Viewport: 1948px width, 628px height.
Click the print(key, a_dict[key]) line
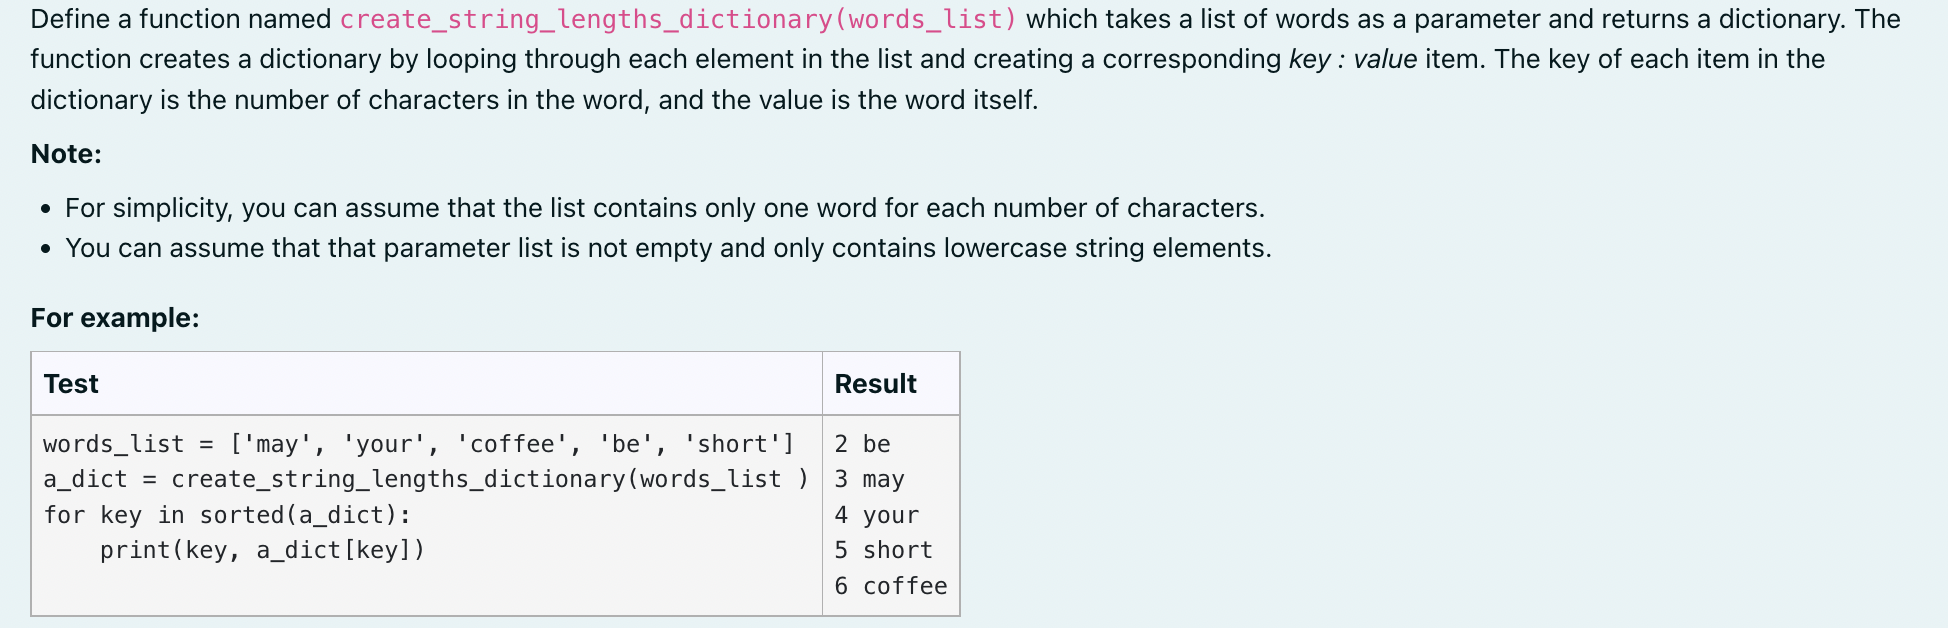pos(262,550)
